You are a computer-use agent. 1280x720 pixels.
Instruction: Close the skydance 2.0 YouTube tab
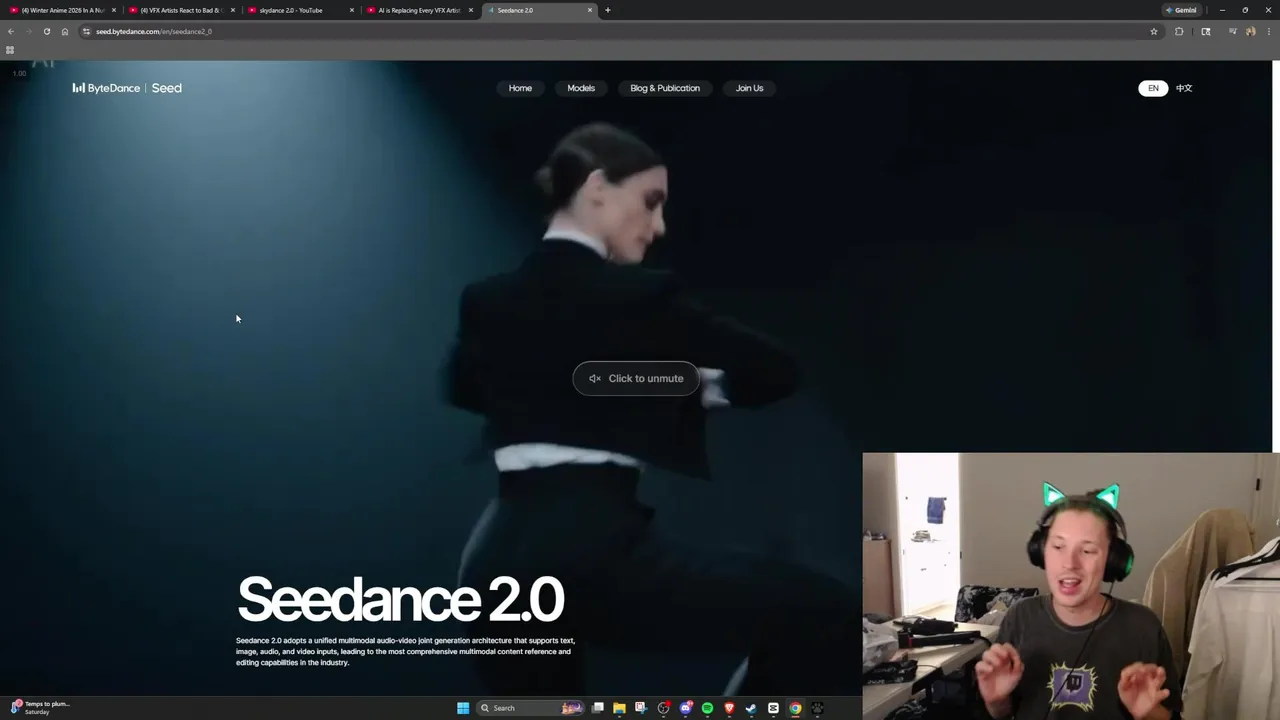click(352, 10)
